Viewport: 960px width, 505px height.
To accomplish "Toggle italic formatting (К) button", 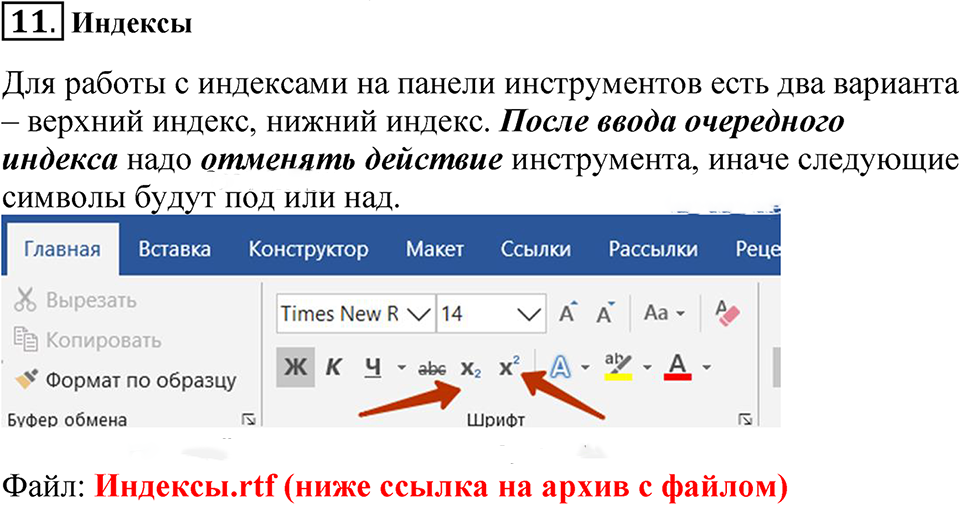I will coord(334,368).
